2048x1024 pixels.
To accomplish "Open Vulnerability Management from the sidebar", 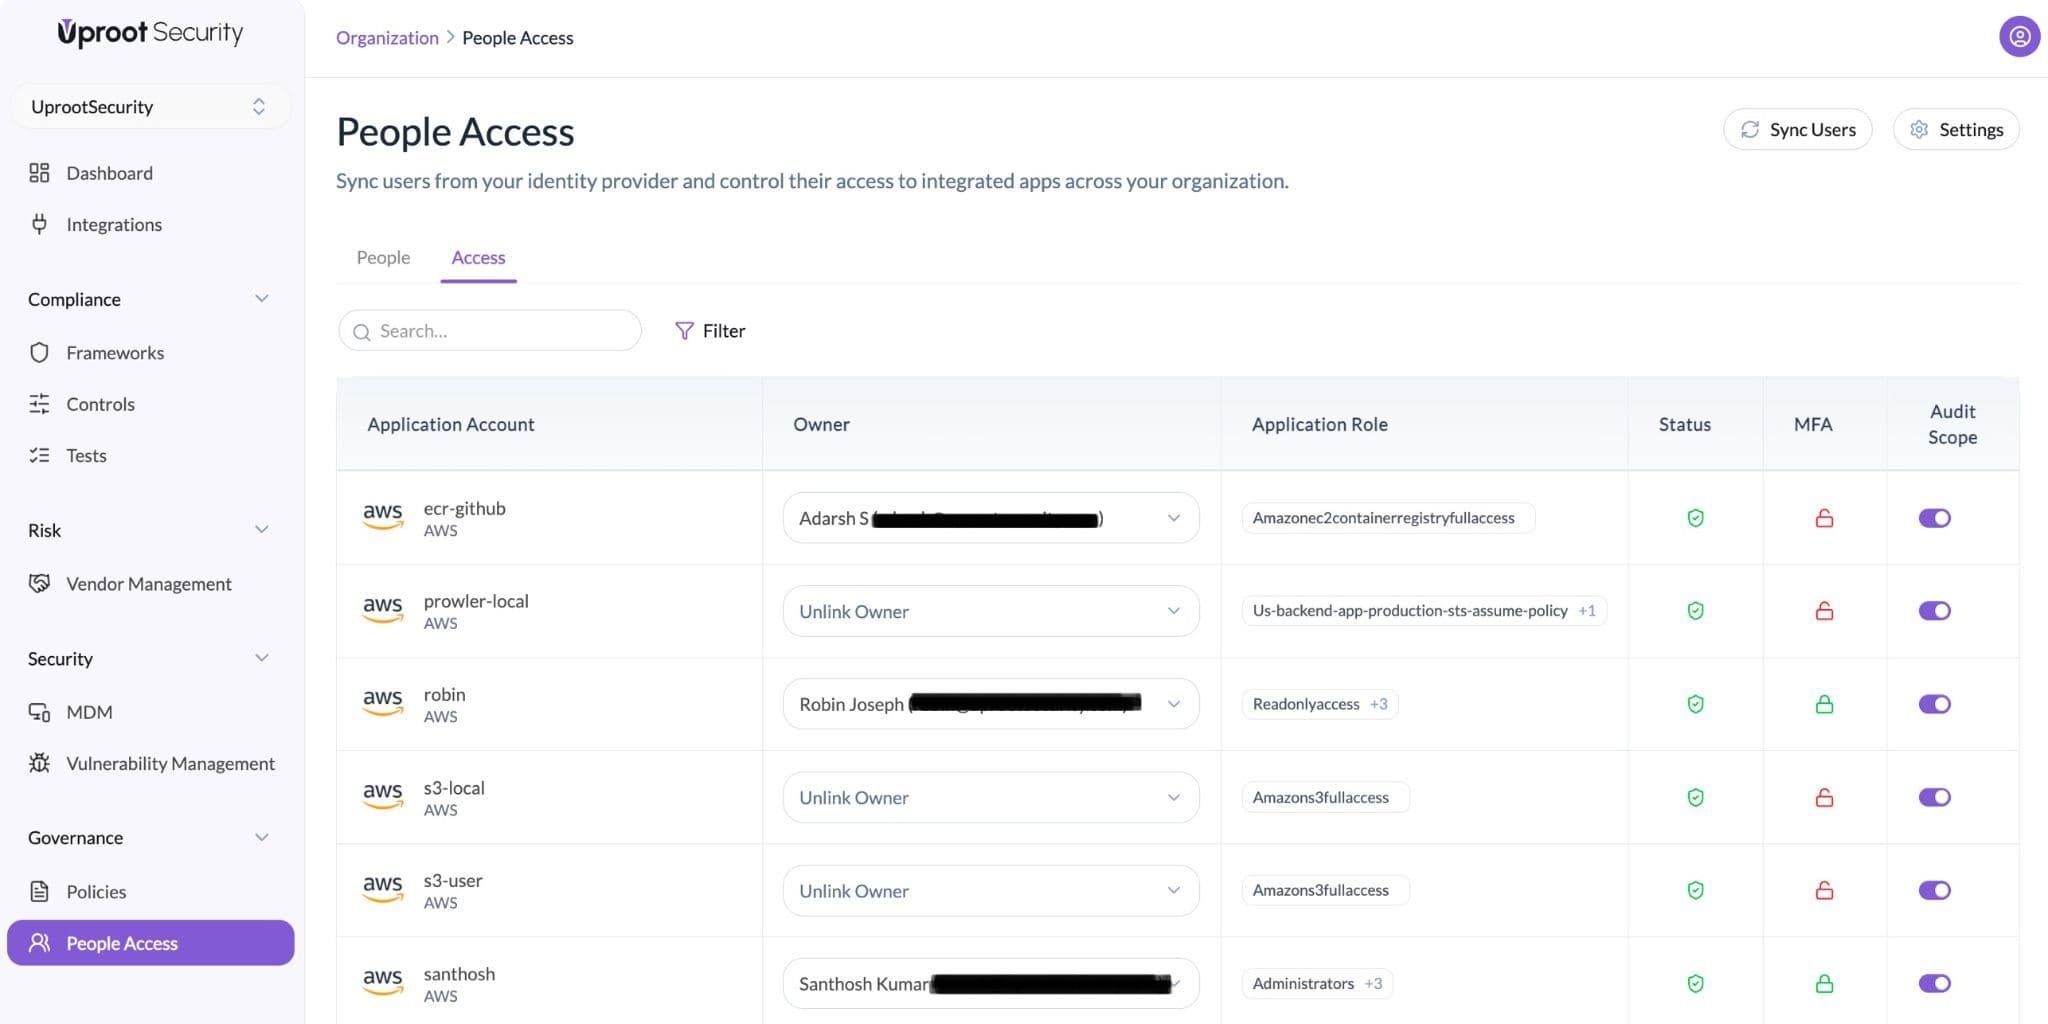I will (169, 763).
